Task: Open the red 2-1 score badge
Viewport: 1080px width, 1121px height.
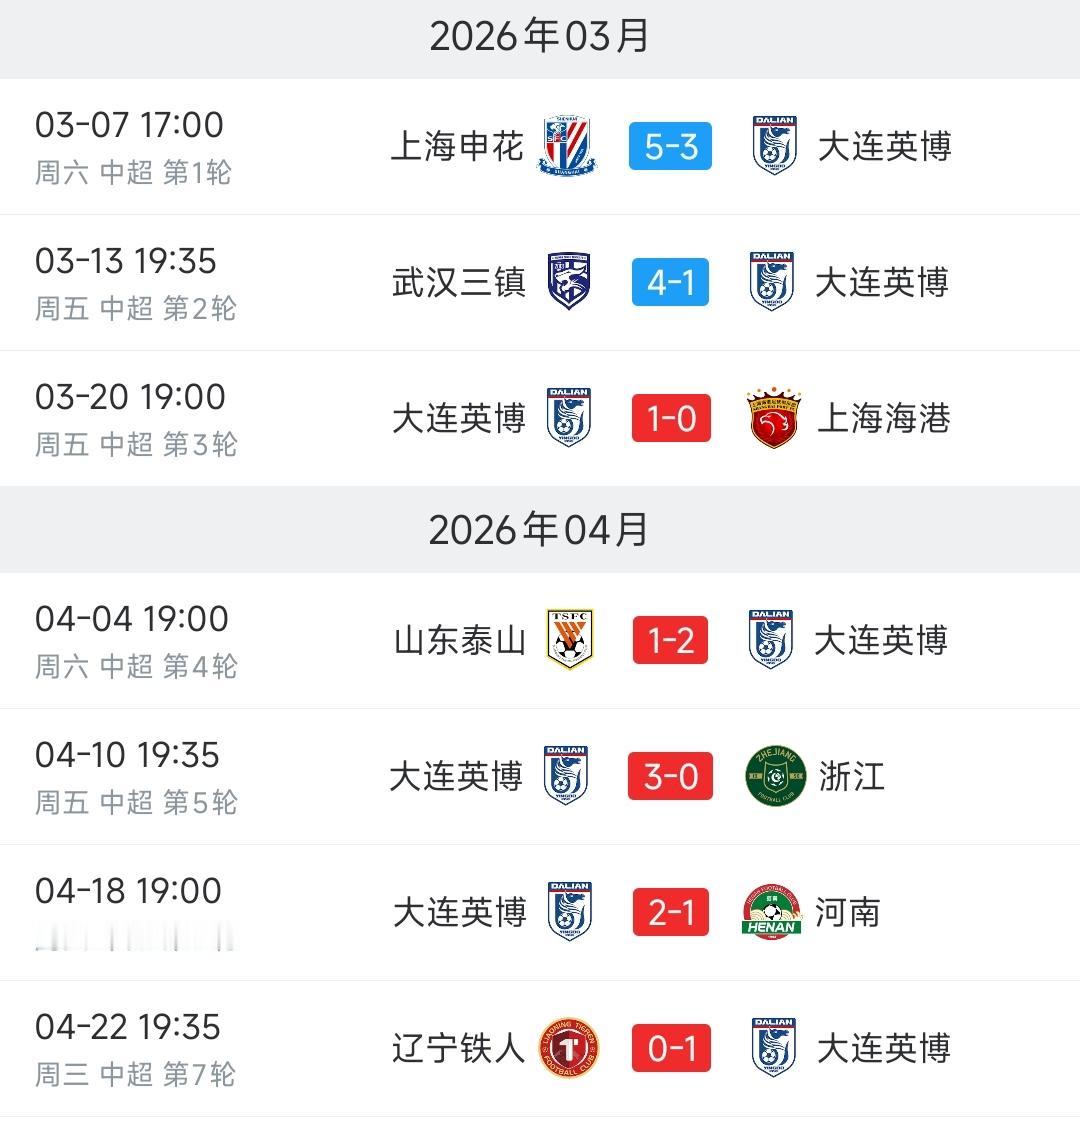Action: (670, 912)
